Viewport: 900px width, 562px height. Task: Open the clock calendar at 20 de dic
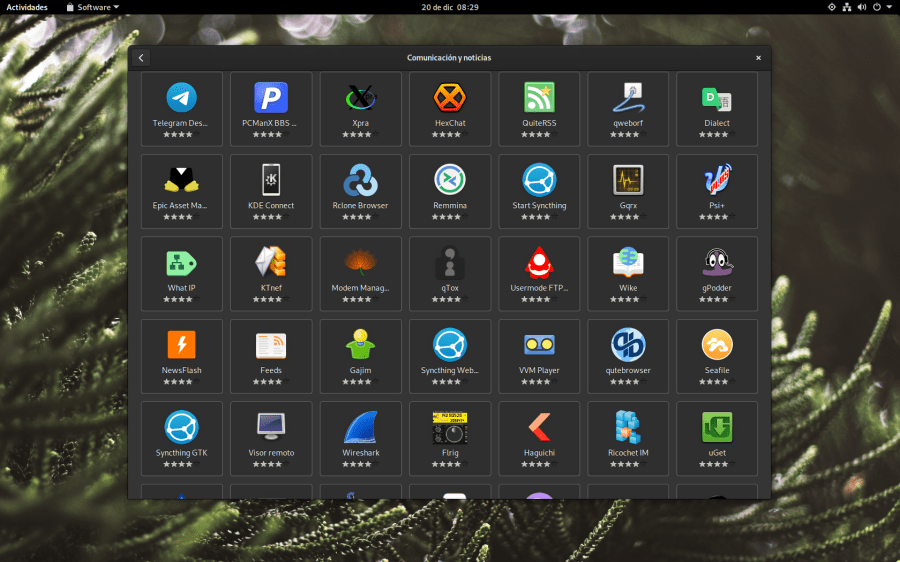tap(449, 7)
